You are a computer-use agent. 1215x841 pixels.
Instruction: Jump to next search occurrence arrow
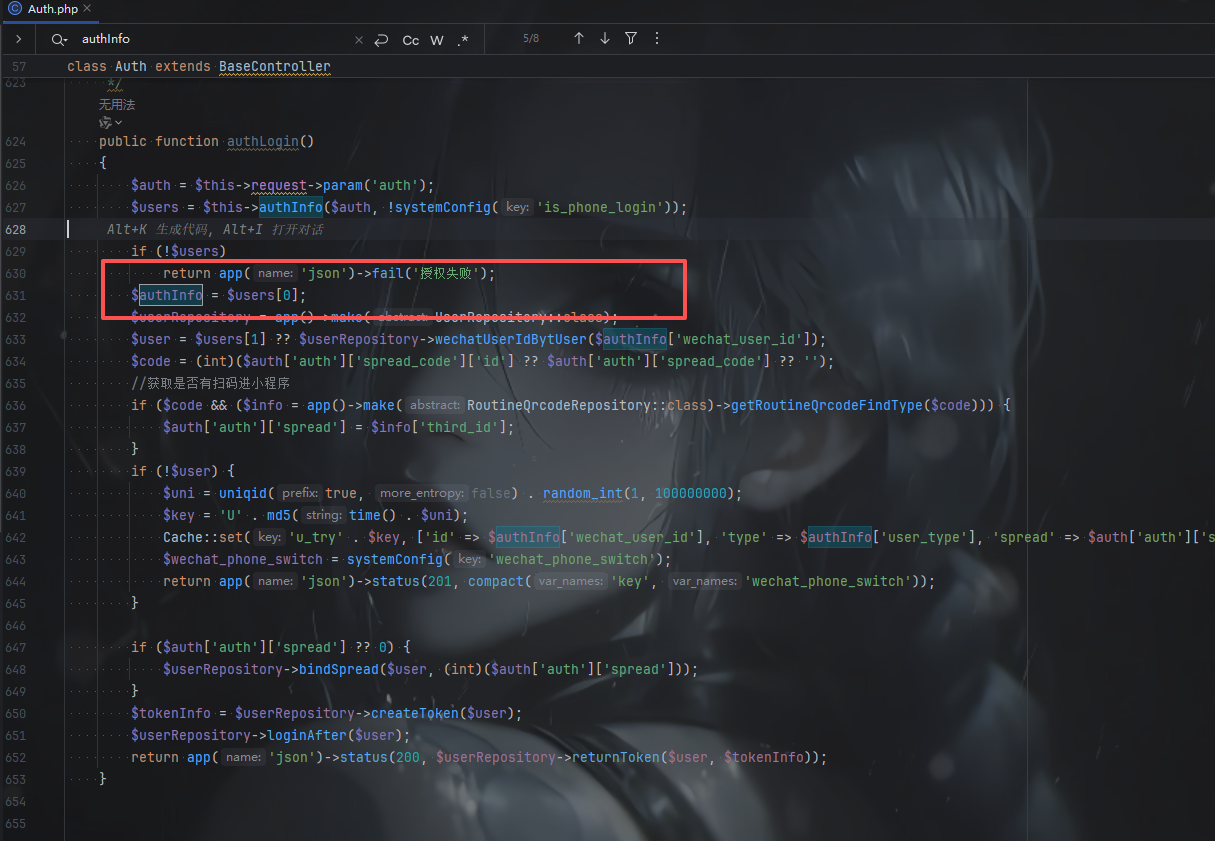[605, 39]
